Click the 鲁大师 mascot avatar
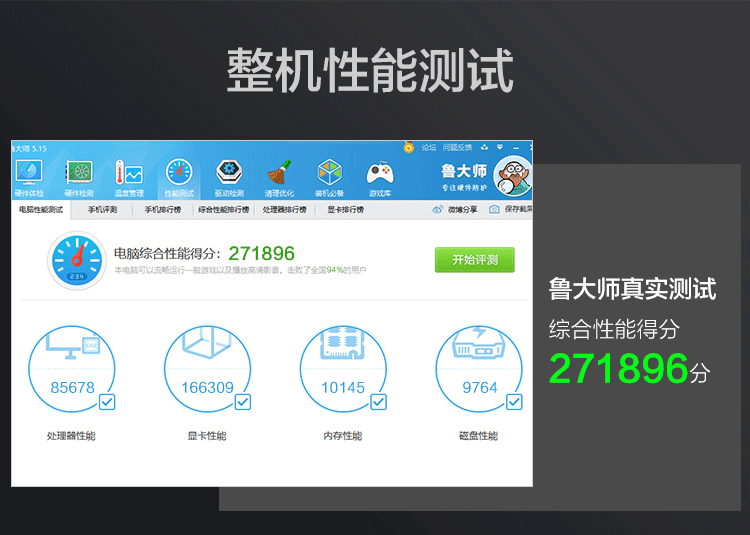750x535 pixels. [513, 176]
